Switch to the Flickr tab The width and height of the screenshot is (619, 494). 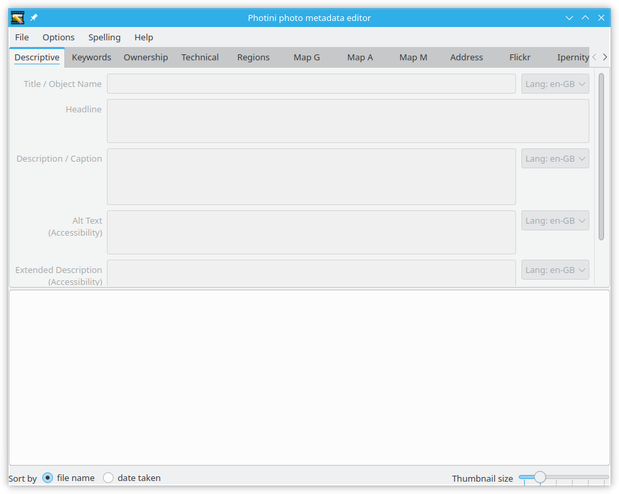[520, 57]
